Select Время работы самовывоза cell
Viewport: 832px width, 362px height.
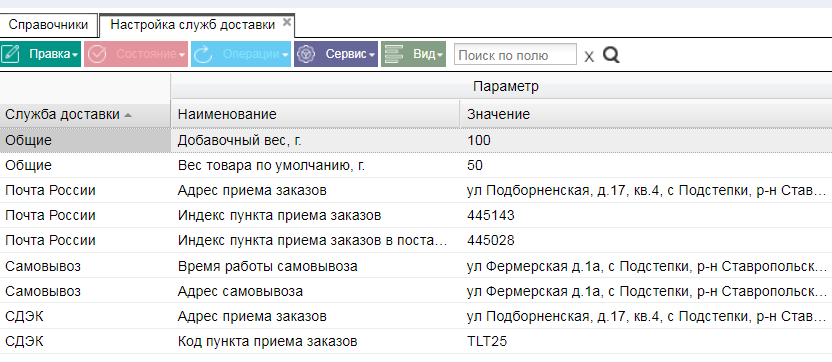[x=315, y=266]
